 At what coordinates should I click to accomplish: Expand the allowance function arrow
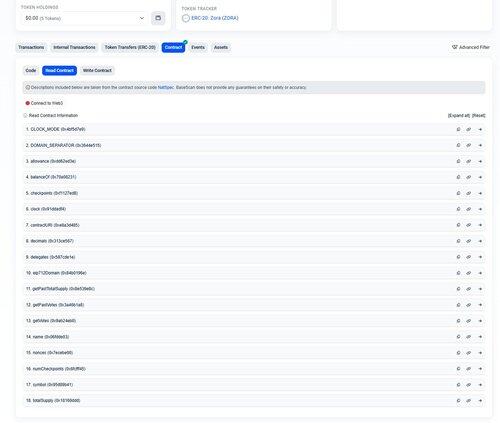pyautogui.click(x=480, y=161)
